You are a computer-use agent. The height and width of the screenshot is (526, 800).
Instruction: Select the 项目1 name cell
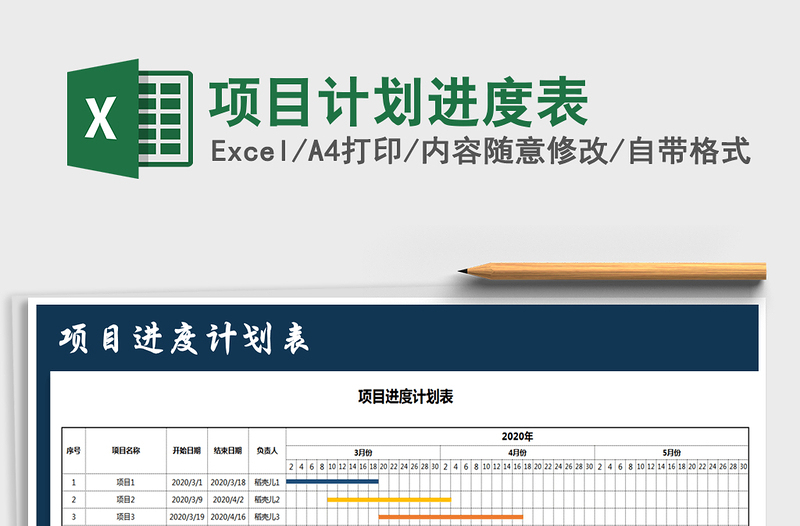point(126,482)
